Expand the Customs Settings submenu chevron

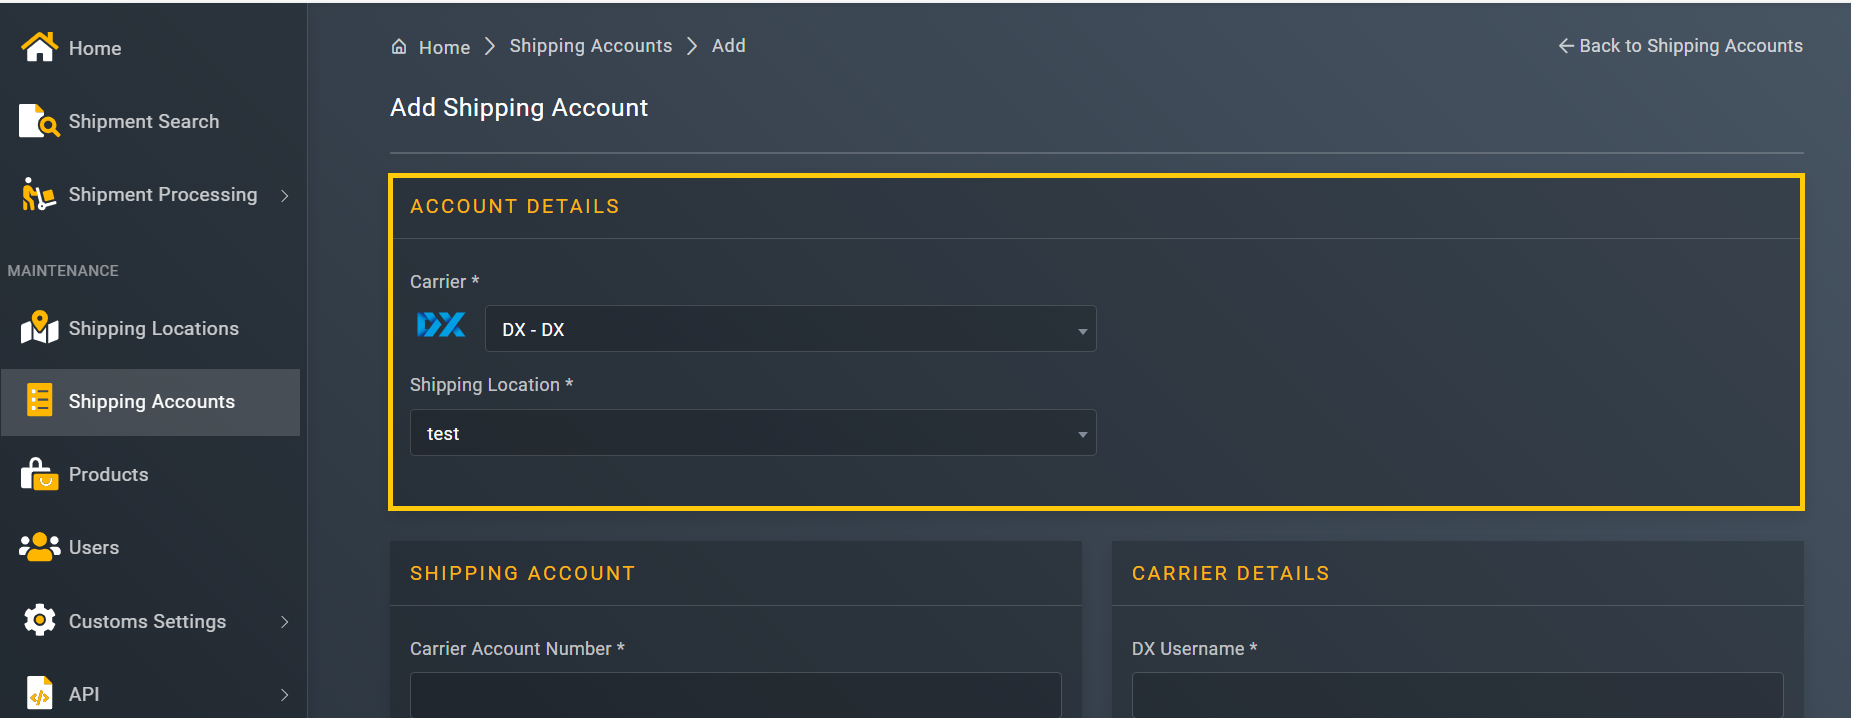(x=286, y=621)
